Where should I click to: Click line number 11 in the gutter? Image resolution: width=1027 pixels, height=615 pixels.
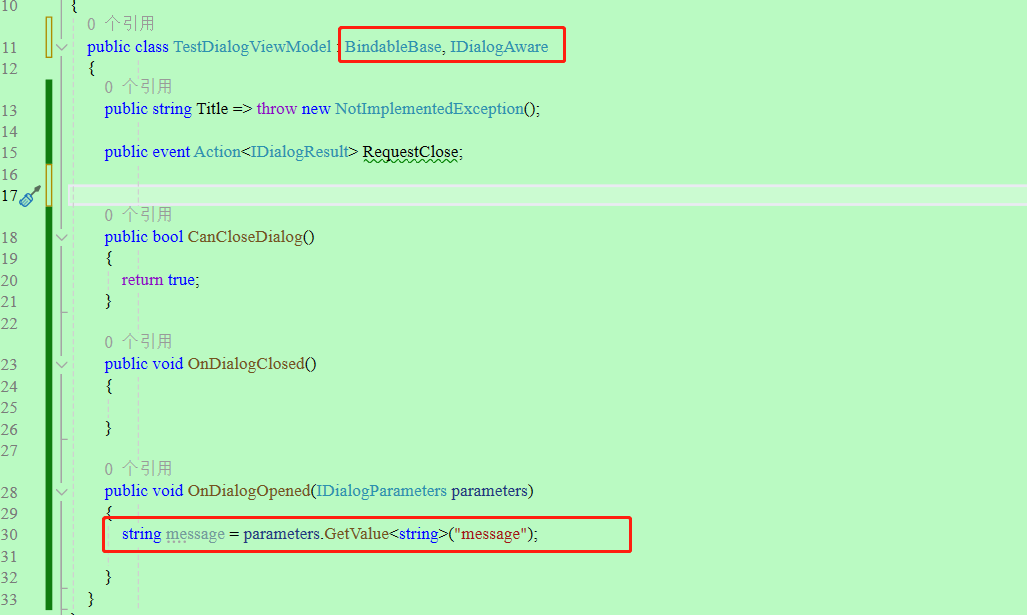pos(9,48)
